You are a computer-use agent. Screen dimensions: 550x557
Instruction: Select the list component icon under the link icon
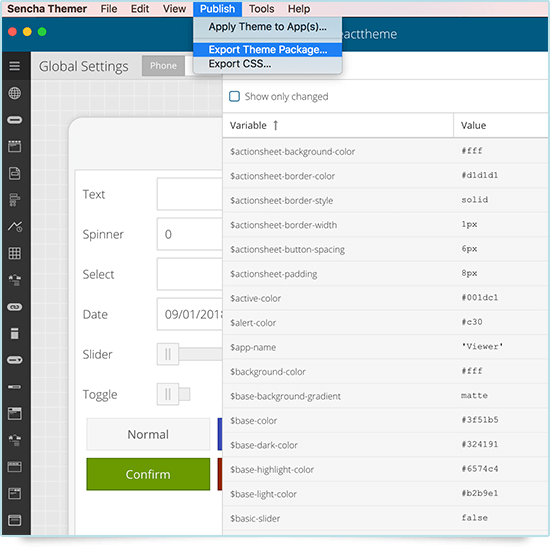click(15, 334)
